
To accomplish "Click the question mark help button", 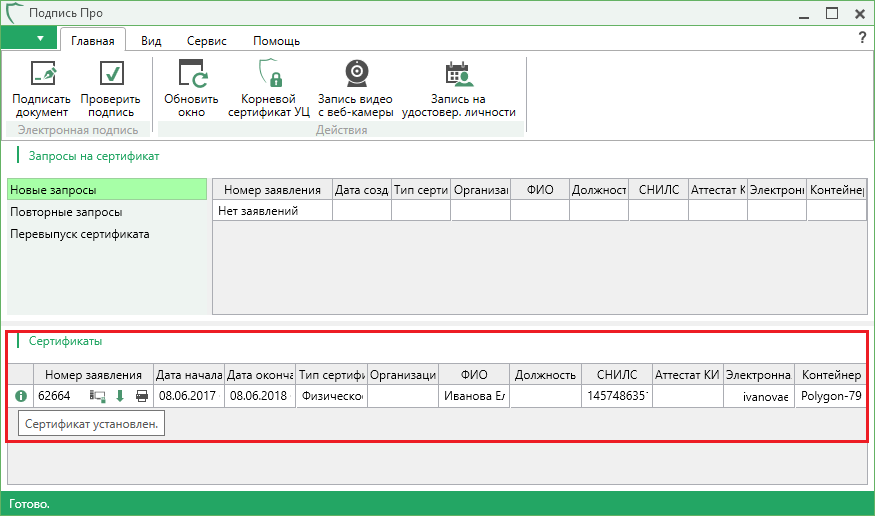I will coord(862,38).
